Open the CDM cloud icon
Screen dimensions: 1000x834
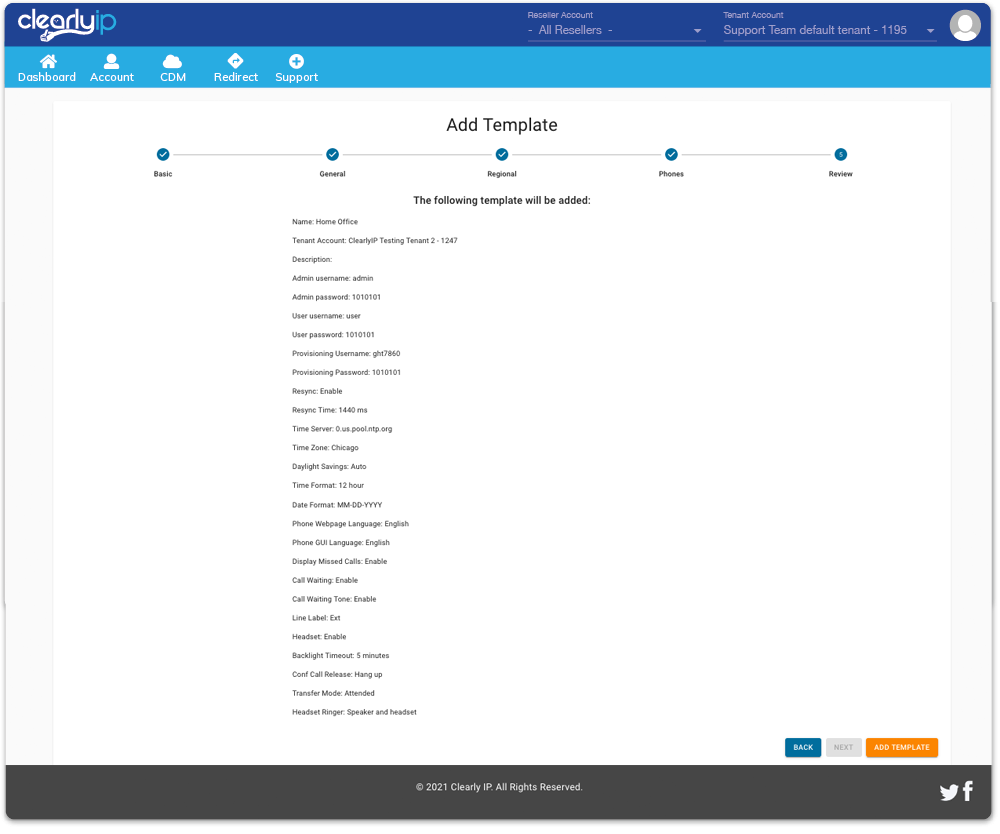pos(172,62)
